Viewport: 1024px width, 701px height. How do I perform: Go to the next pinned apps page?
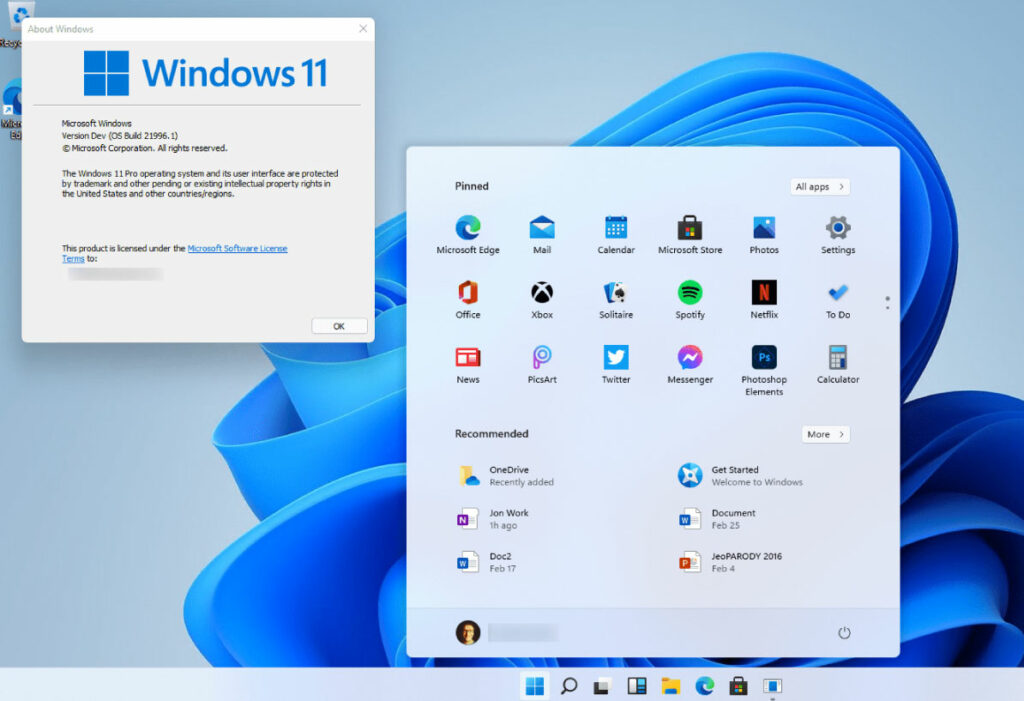point(888,307)
